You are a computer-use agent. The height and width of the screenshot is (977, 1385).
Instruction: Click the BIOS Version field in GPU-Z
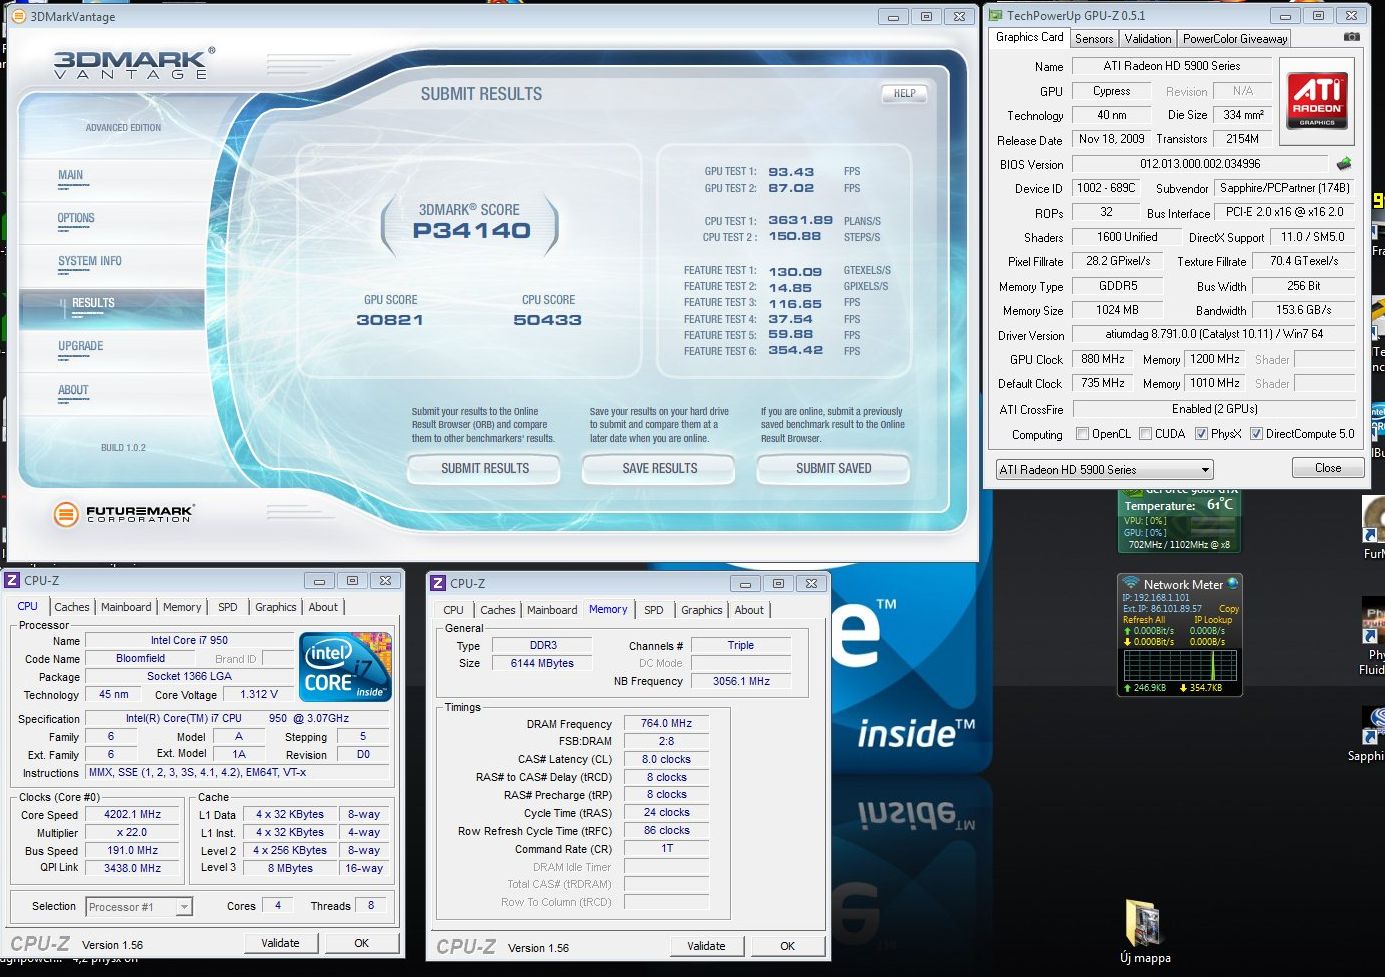(x=1200, y=164)
